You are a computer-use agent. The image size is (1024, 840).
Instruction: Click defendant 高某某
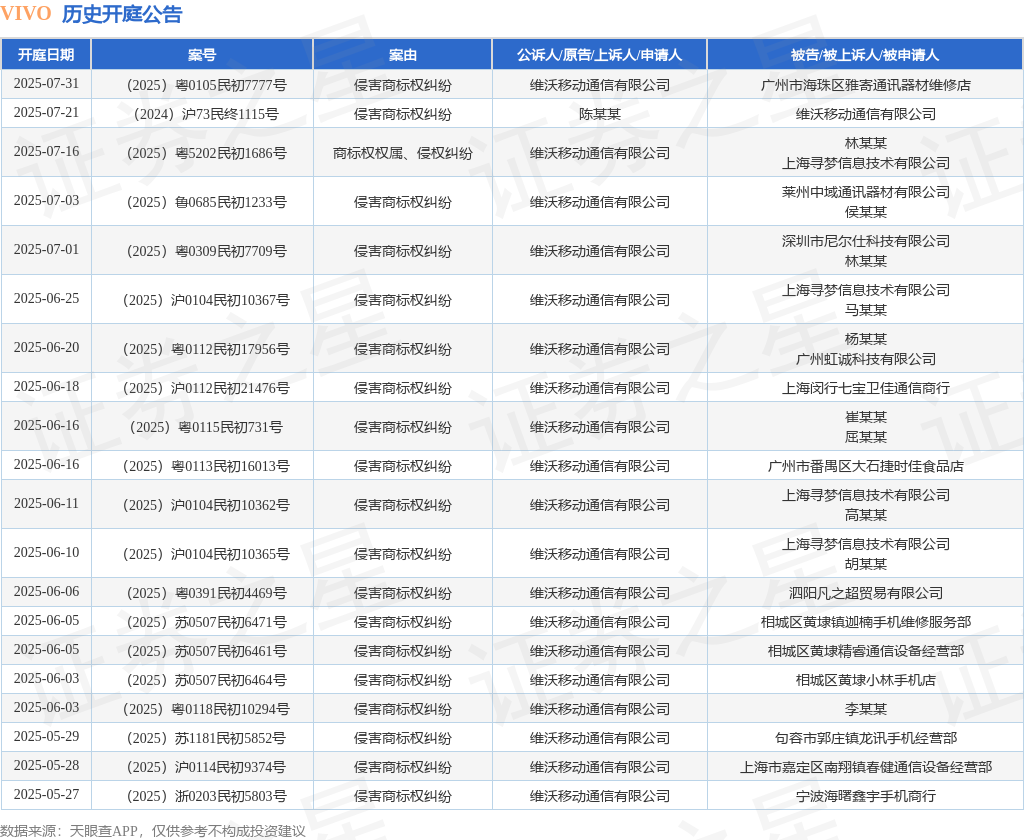coord(865,515)
